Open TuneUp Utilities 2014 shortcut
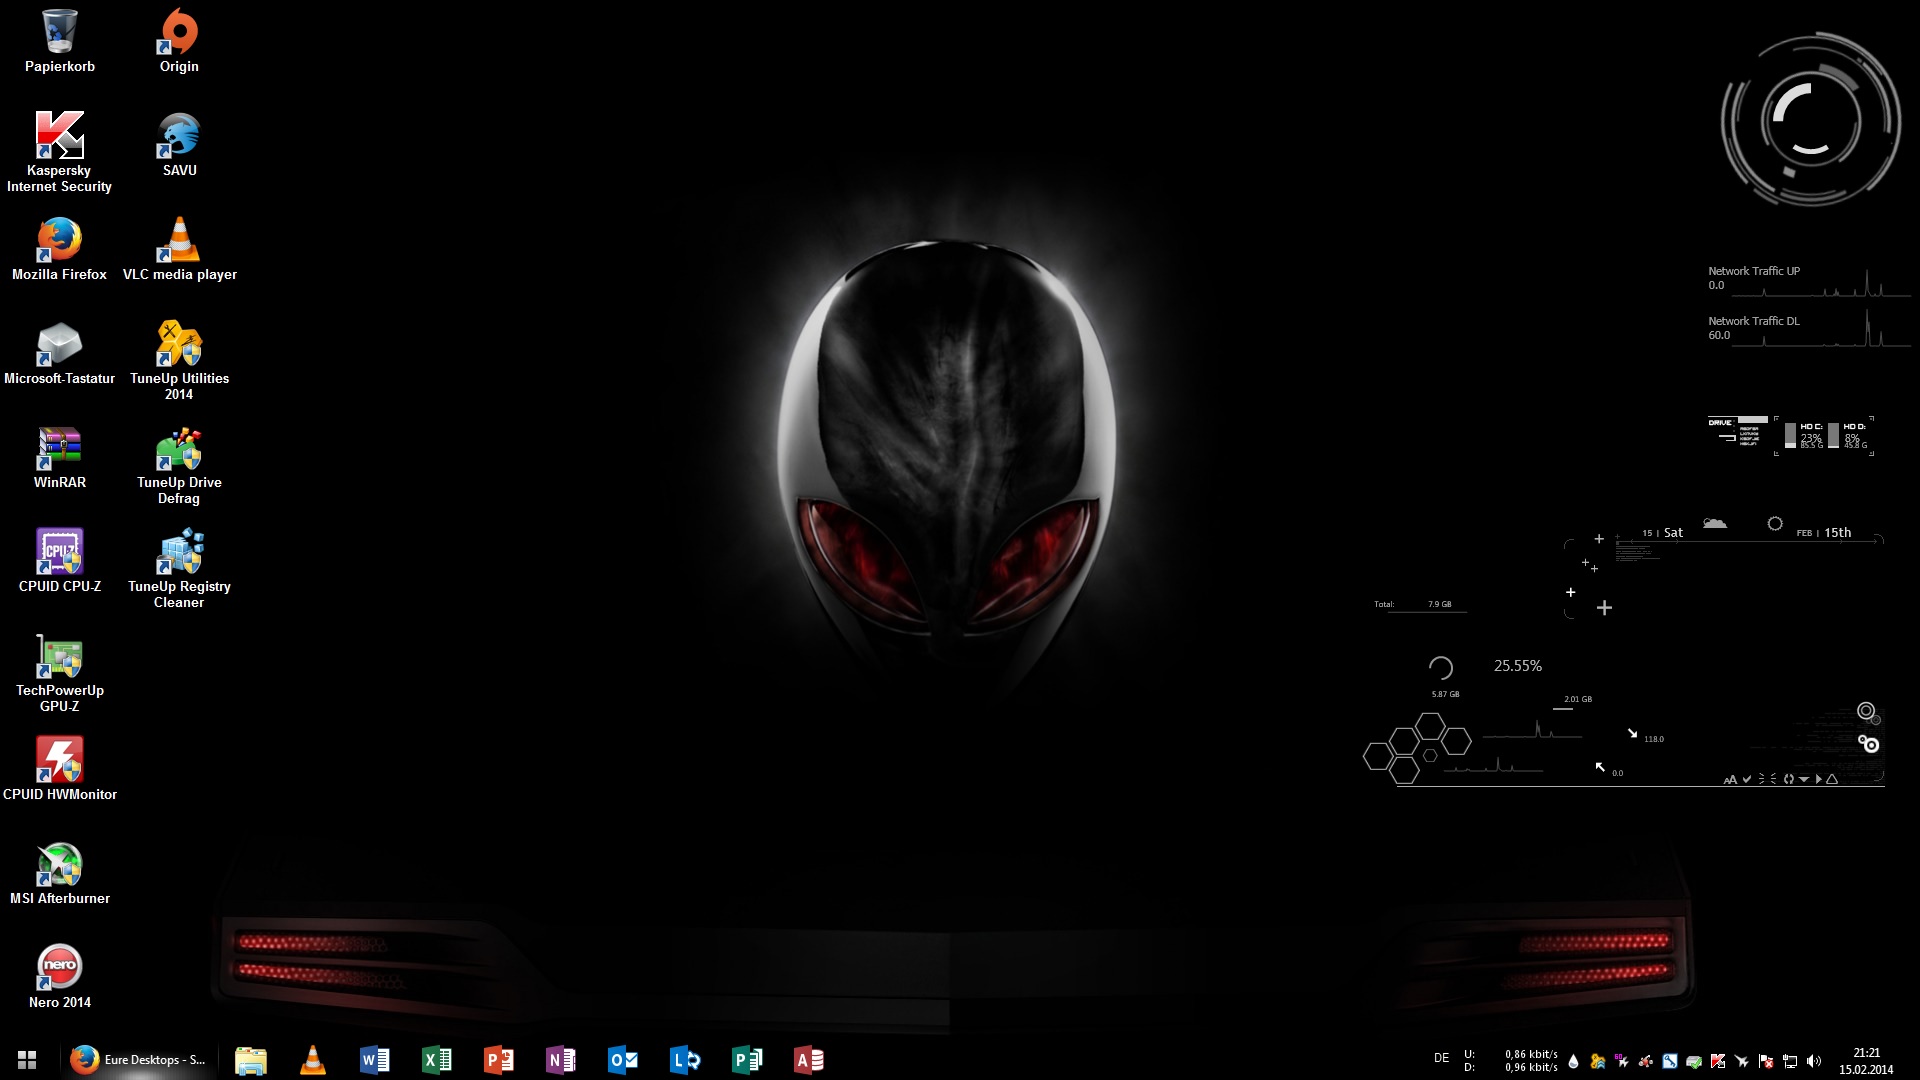Image resolution: width=1920 pixels, height=1080 pixels. pyautogui.click(x=179, y=360)
